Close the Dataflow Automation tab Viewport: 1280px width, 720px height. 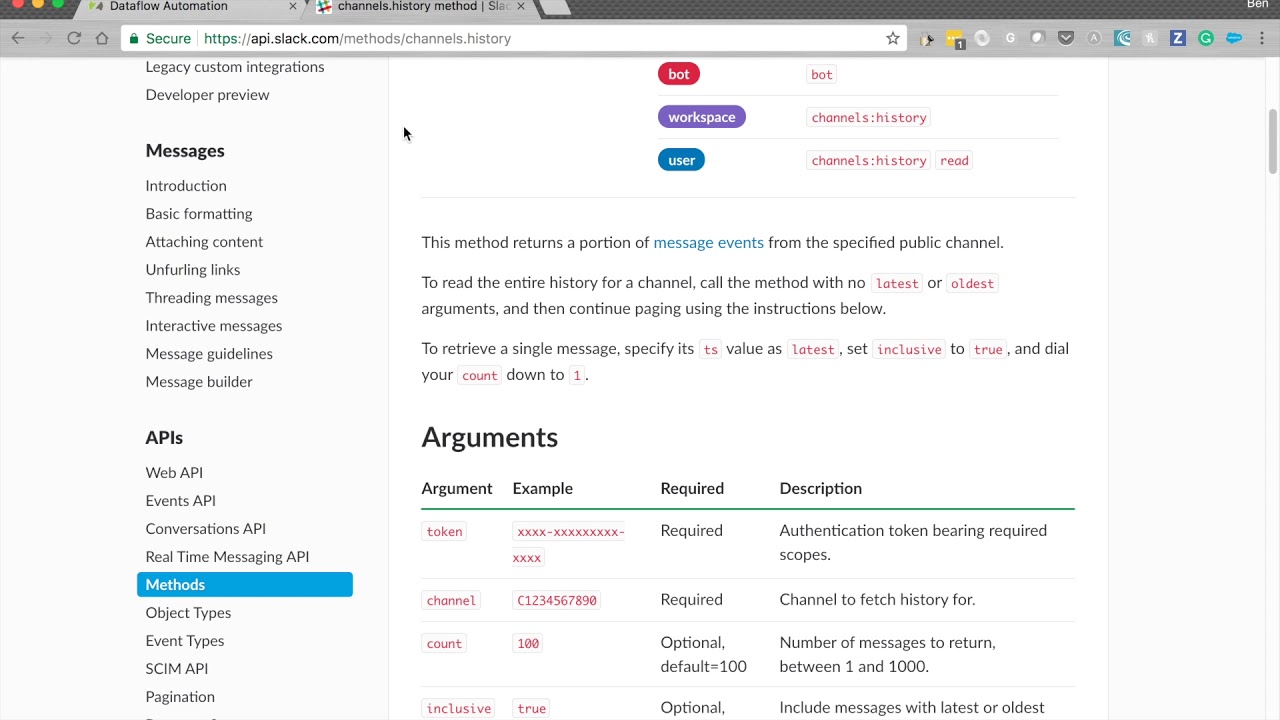tap(293, 6)
